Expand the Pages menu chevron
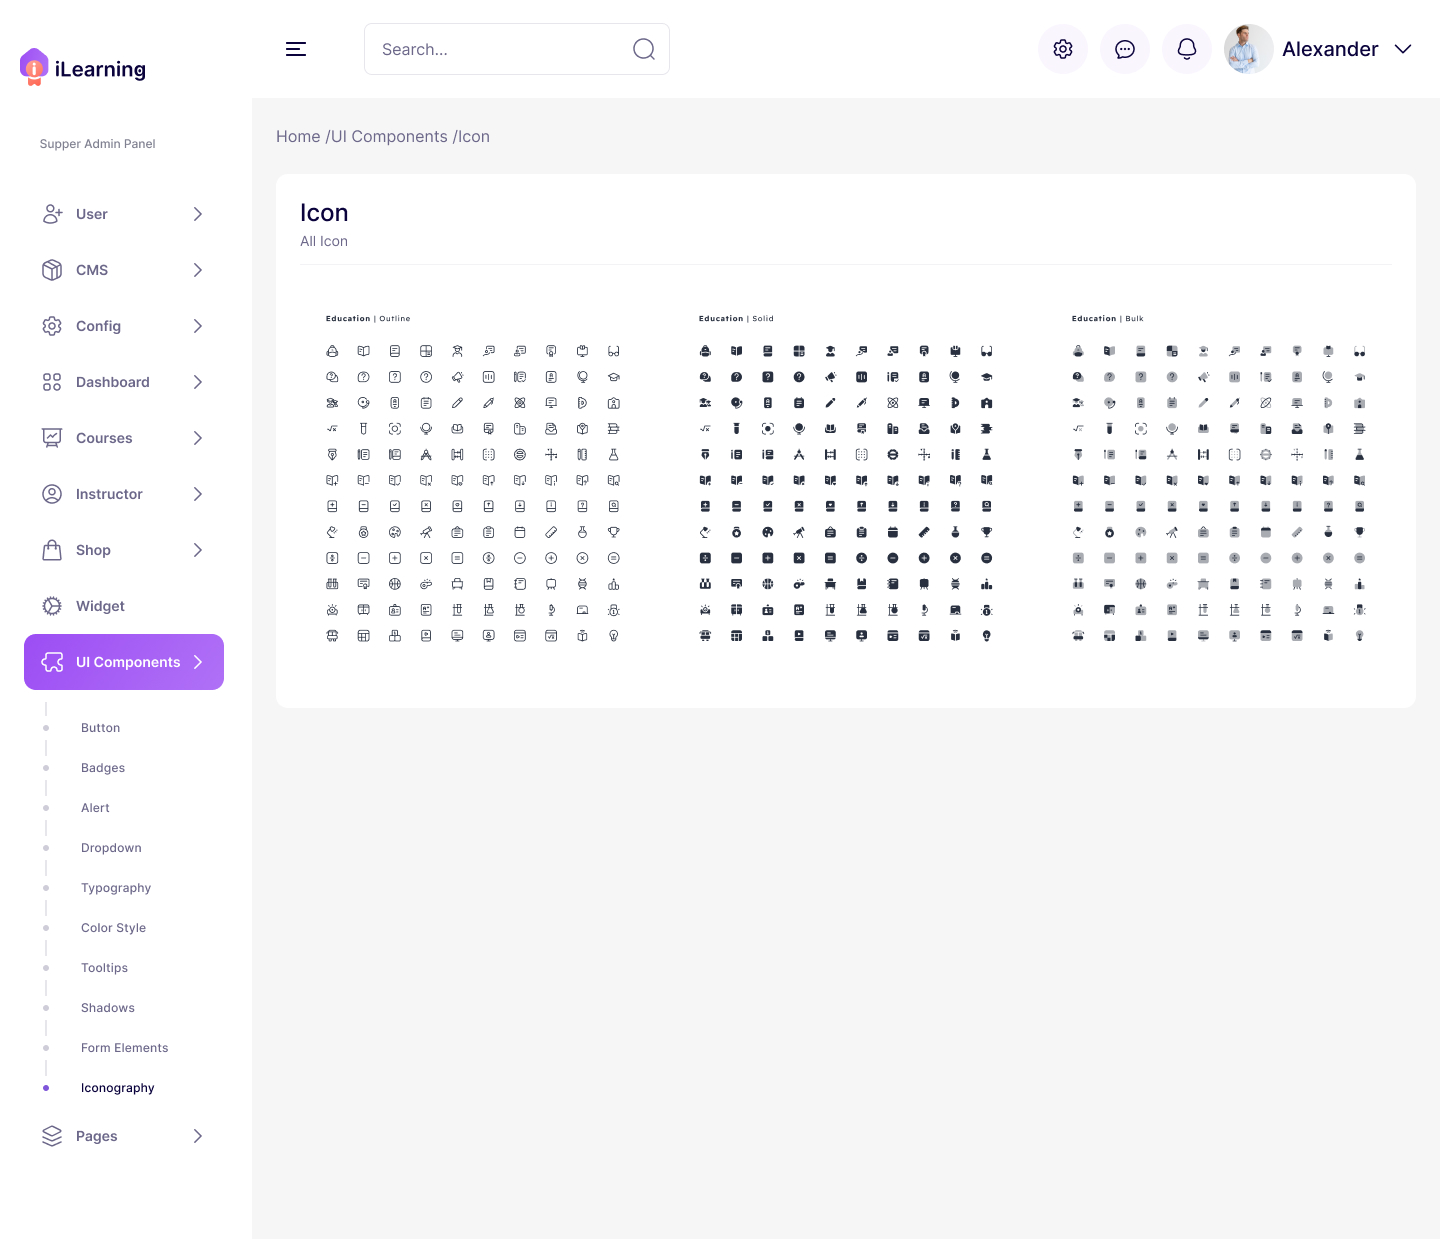 click(x=198, y=1136)
